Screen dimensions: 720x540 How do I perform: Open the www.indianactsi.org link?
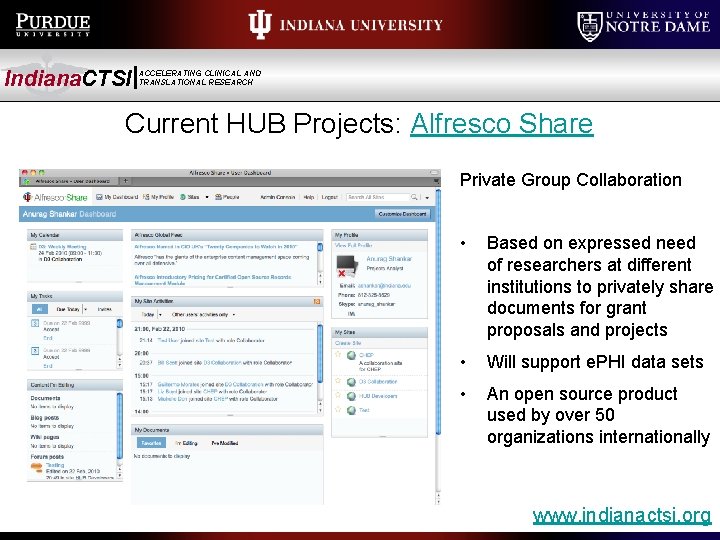(x=622, y=515)
